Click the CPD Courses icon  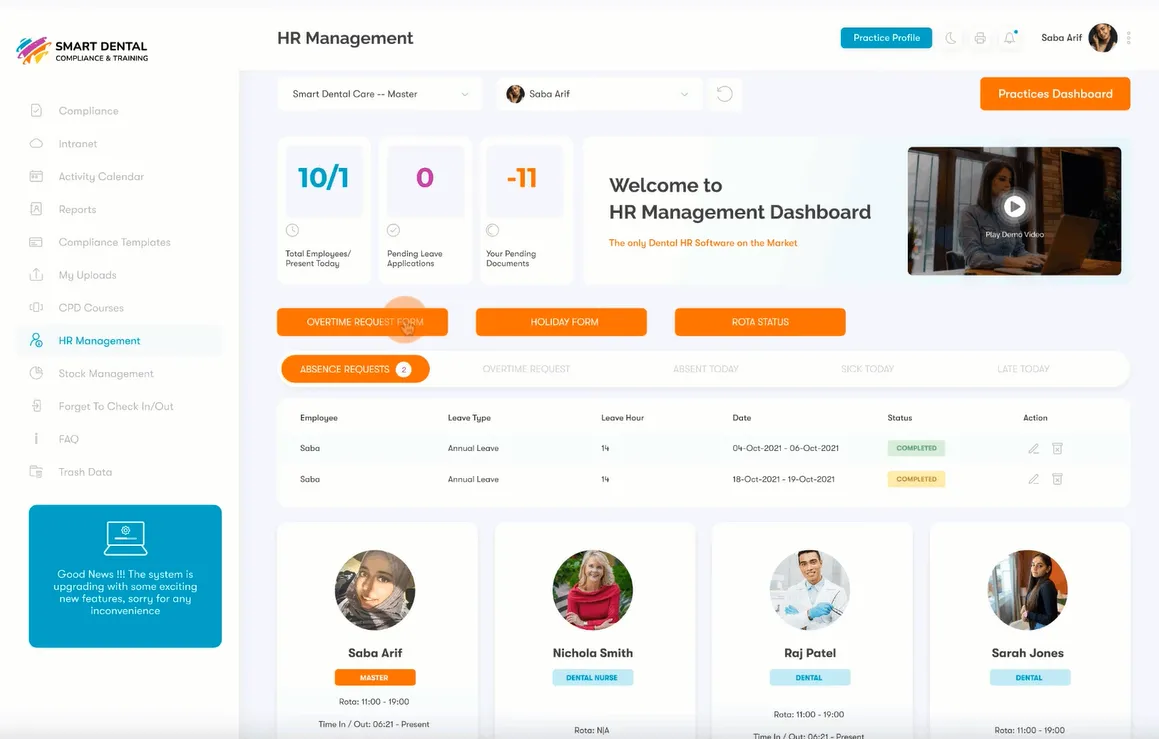[36, 307]
